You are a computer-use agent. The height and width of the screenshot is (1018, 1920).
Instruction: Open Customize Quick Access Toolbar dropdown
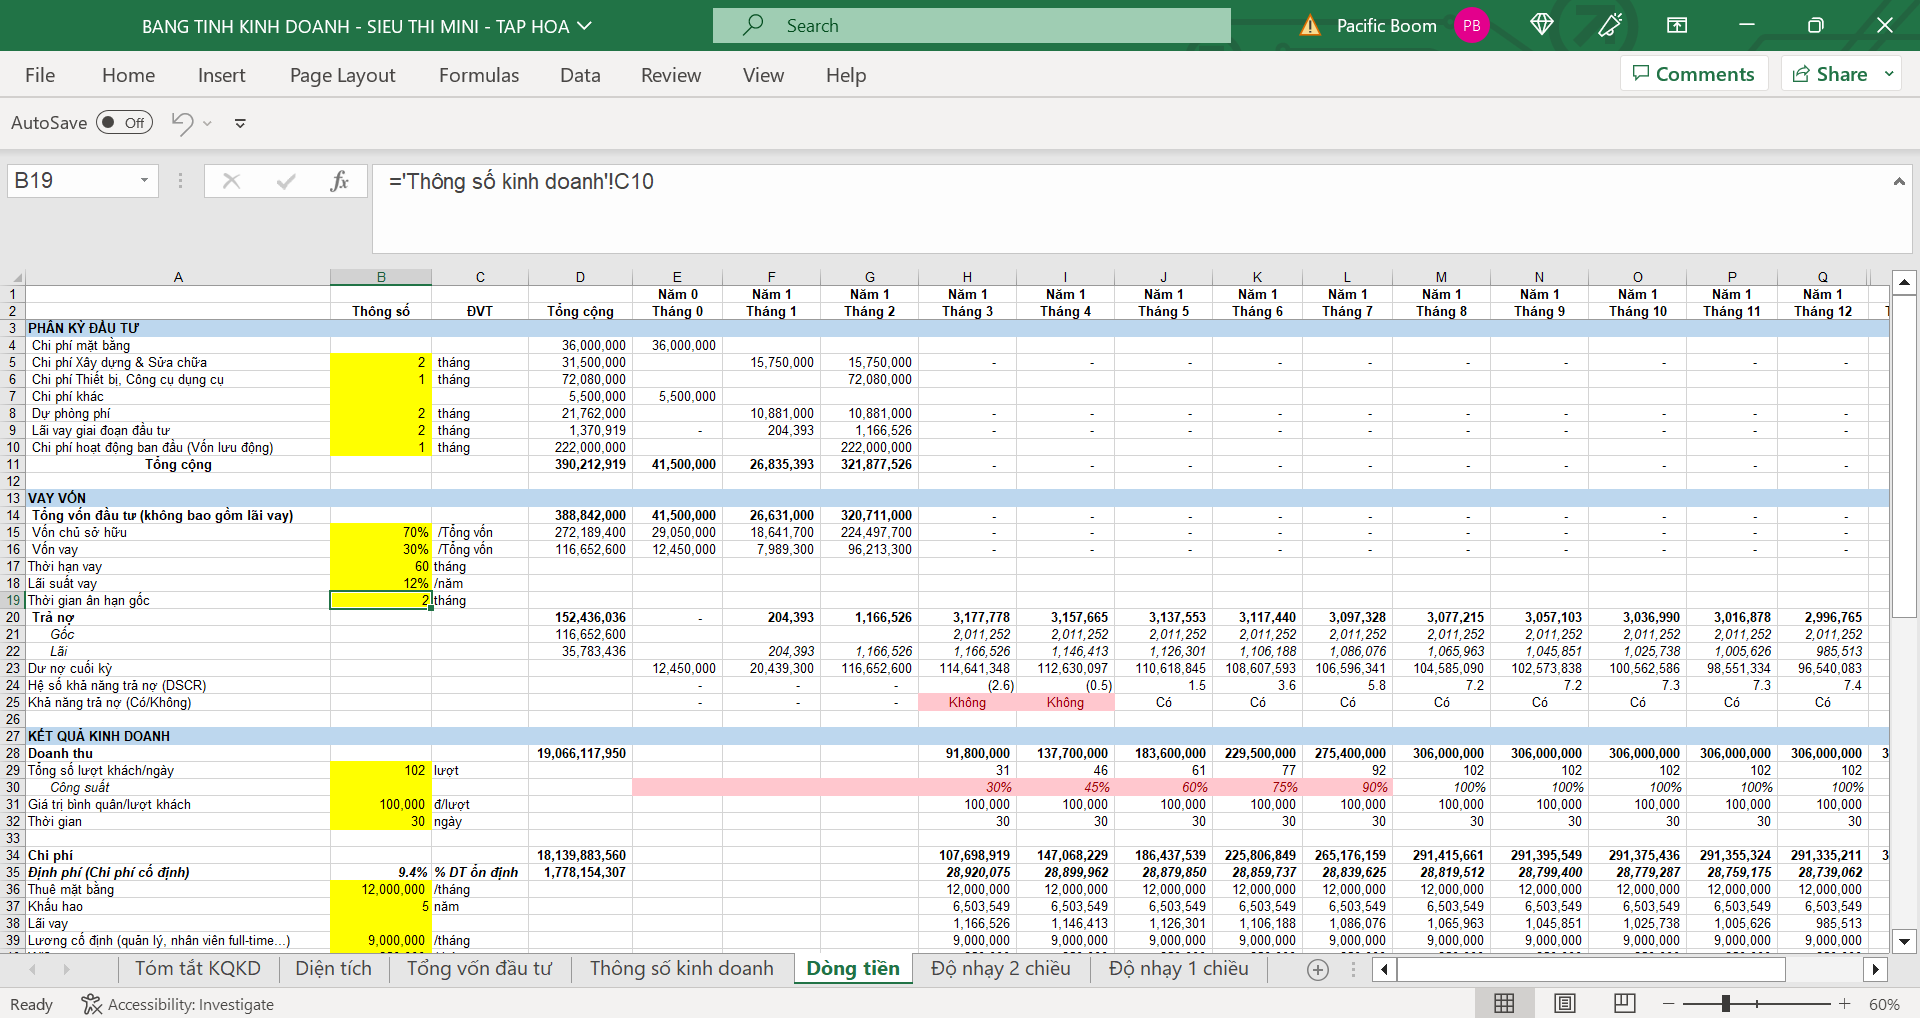240,124
